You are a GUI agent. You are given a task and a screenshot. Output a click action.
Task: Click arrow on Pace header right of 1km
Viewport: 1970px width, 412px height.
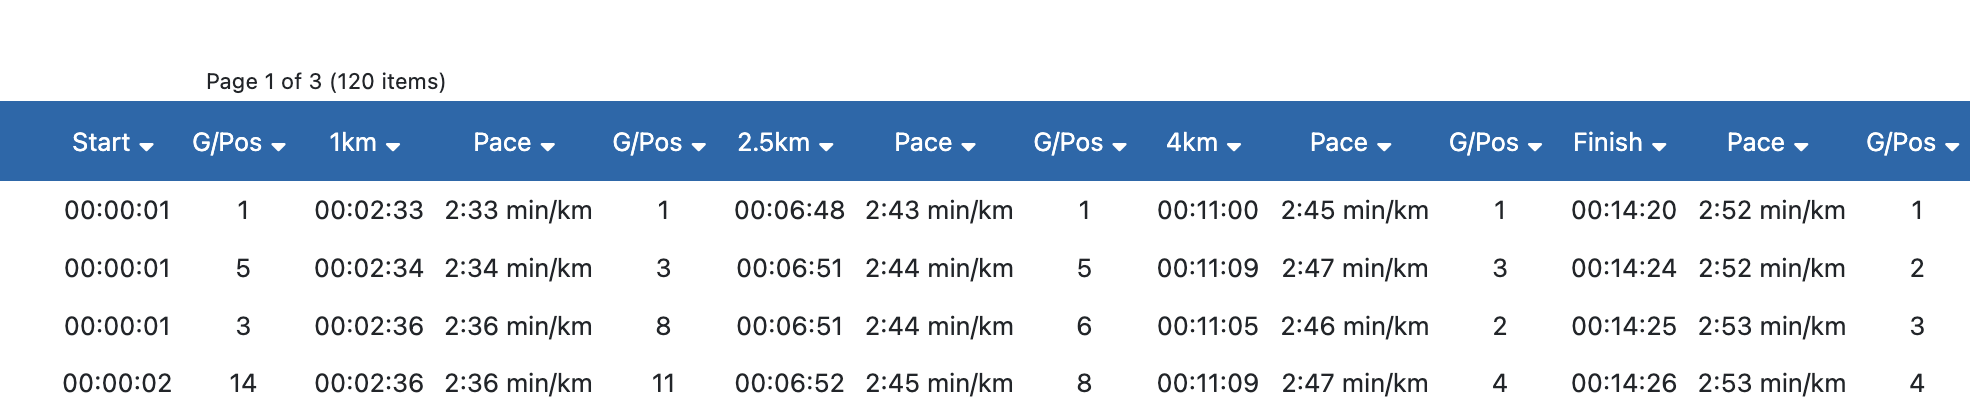pos(547,146)
